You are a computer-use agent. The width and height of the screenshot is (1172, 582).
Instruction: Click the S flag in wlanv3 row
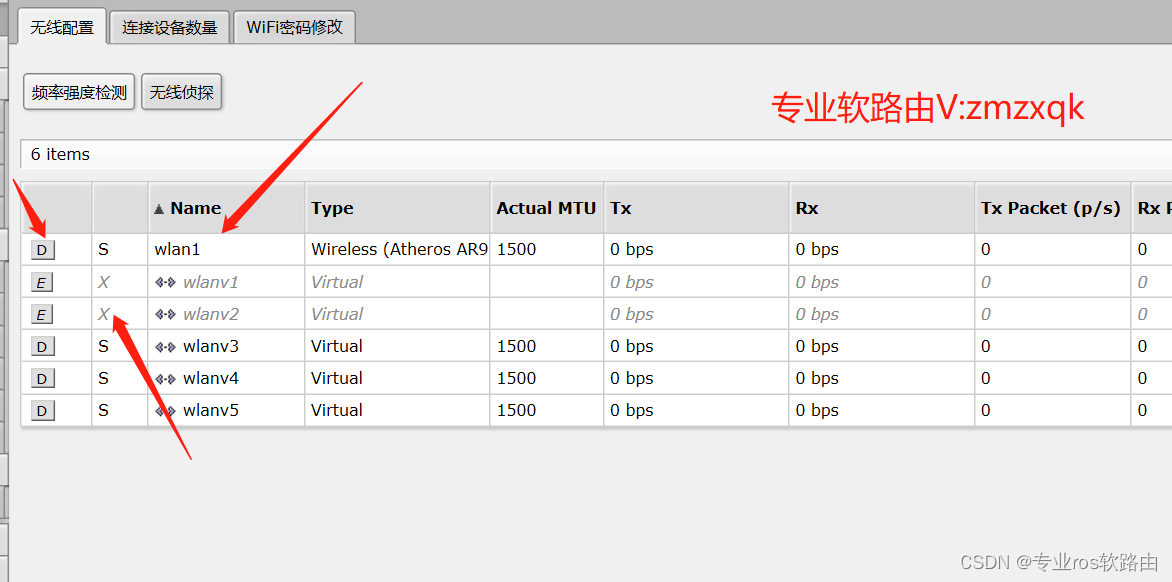pos(103,347)
